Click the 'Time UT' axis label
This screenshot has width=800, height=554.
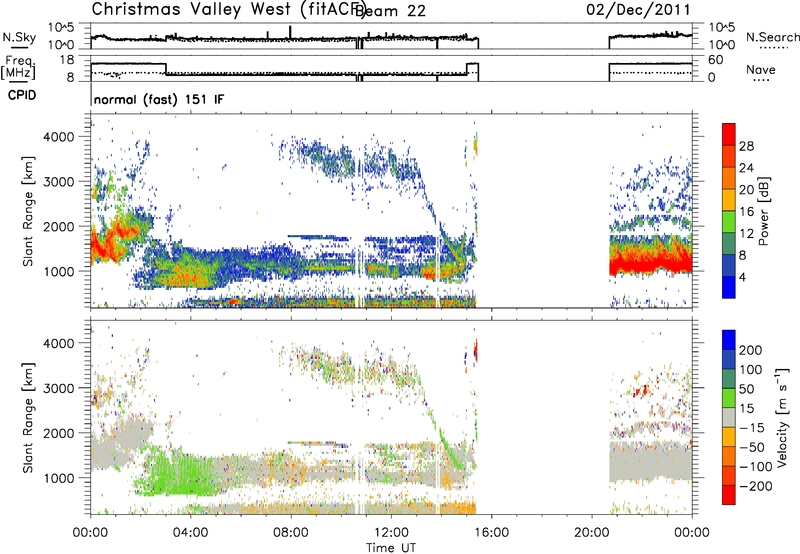[391, 548]
